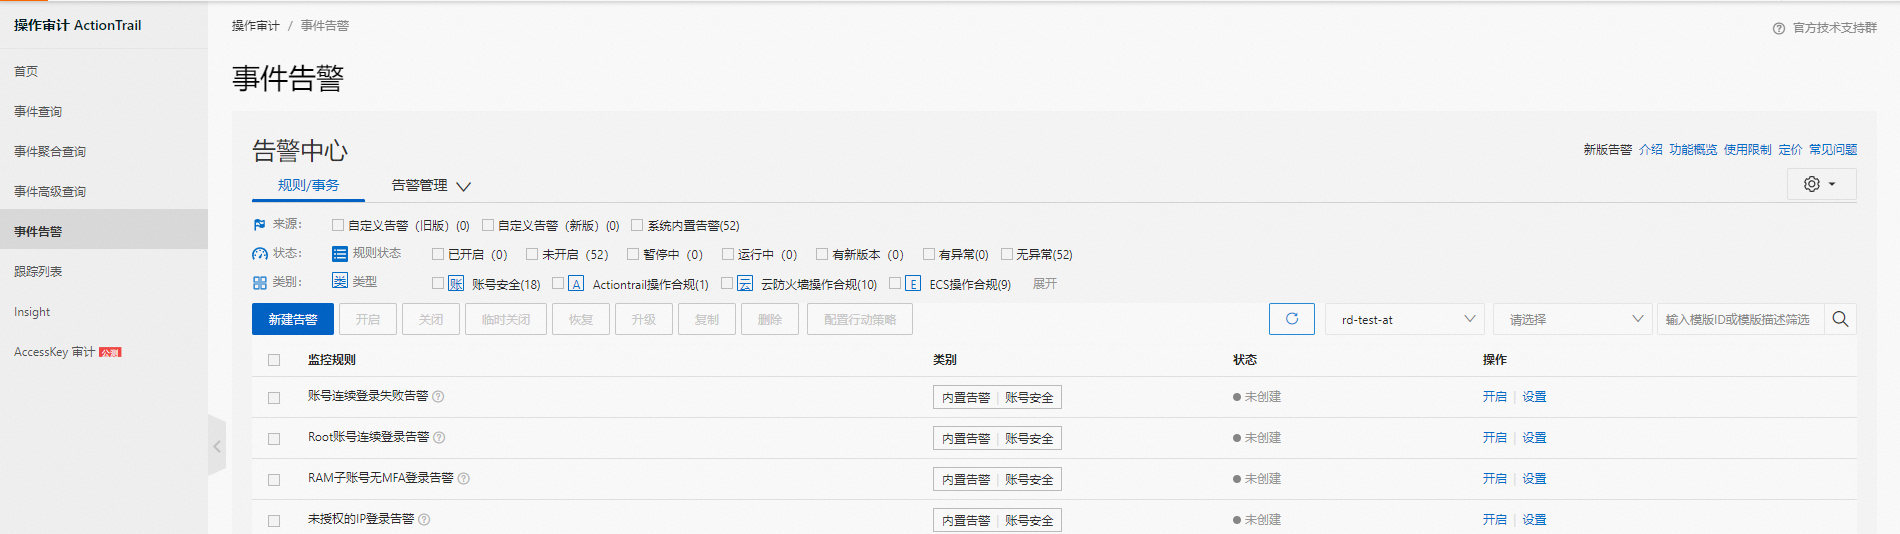
Task: Click the 账号安全 category icon
Action: [456, 284]
